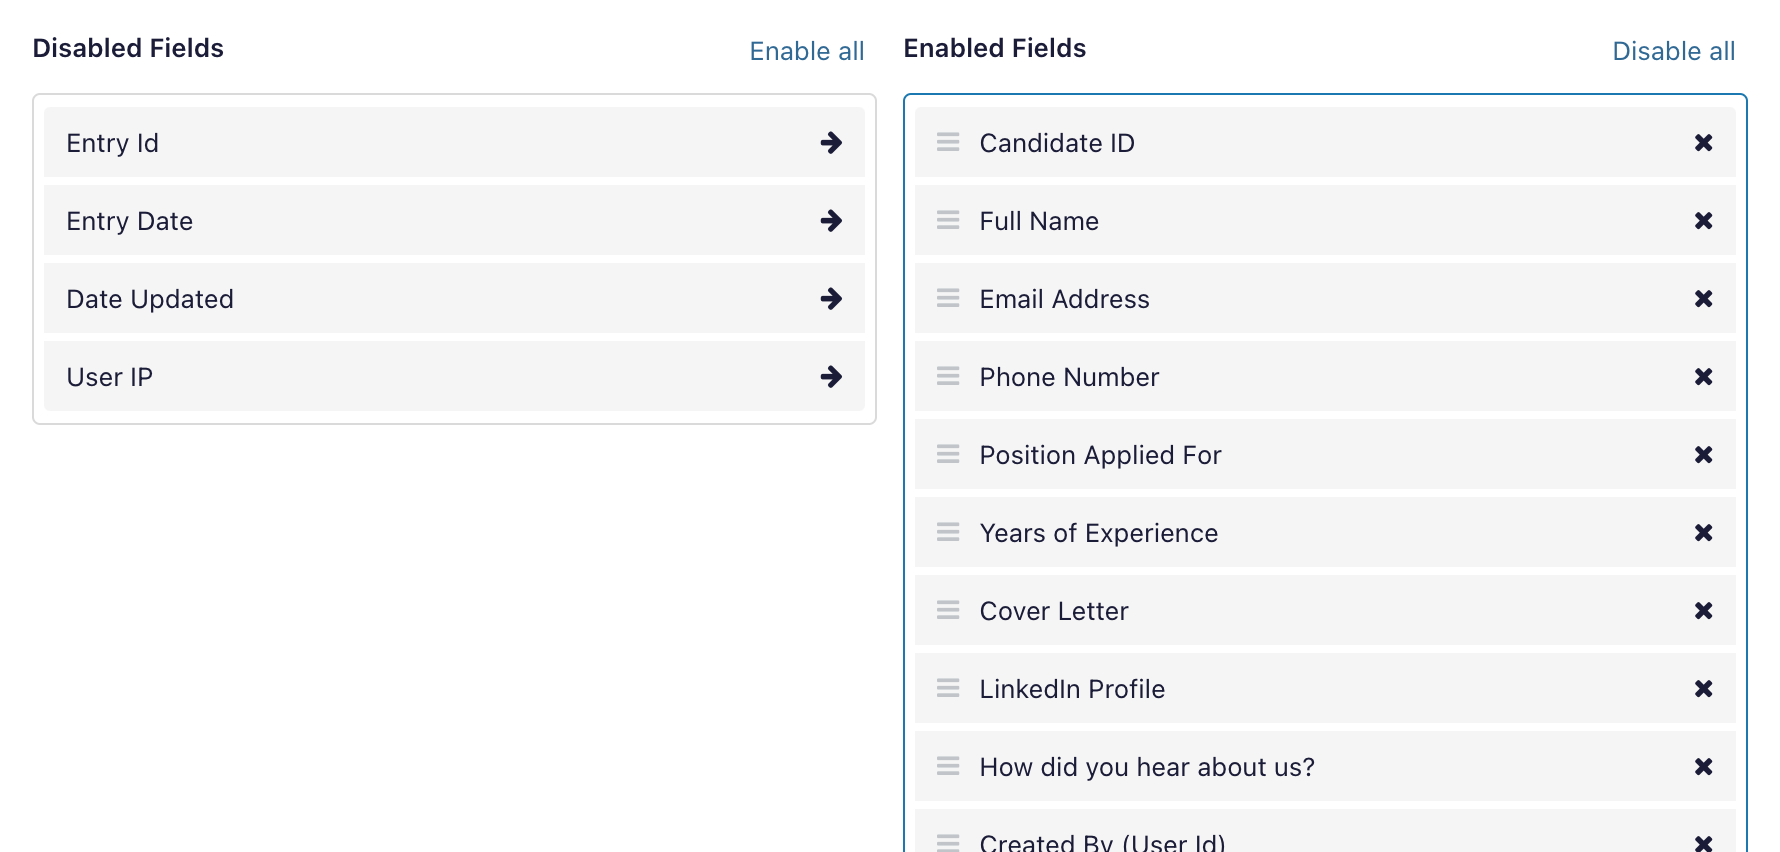1780x852 pixels.
Task: Disable the LinkedIn Profile field
Action: [x=1704, y=689]
